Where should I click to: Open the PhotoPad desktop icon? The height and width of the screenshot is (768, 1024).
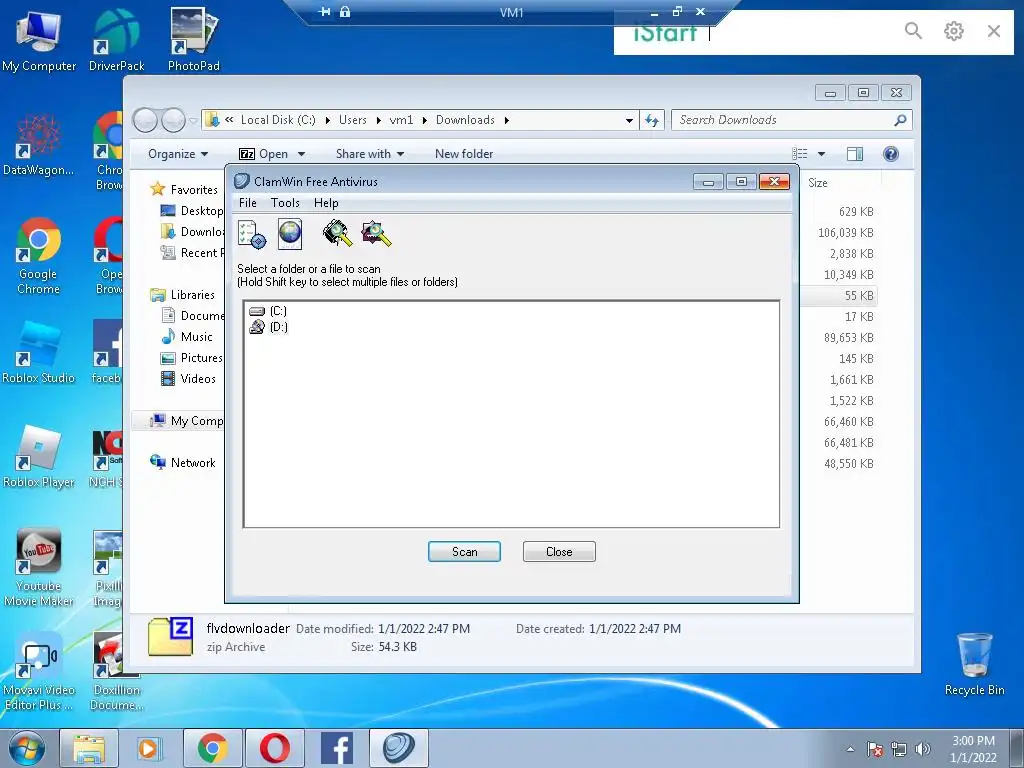(x=193, y=40)
